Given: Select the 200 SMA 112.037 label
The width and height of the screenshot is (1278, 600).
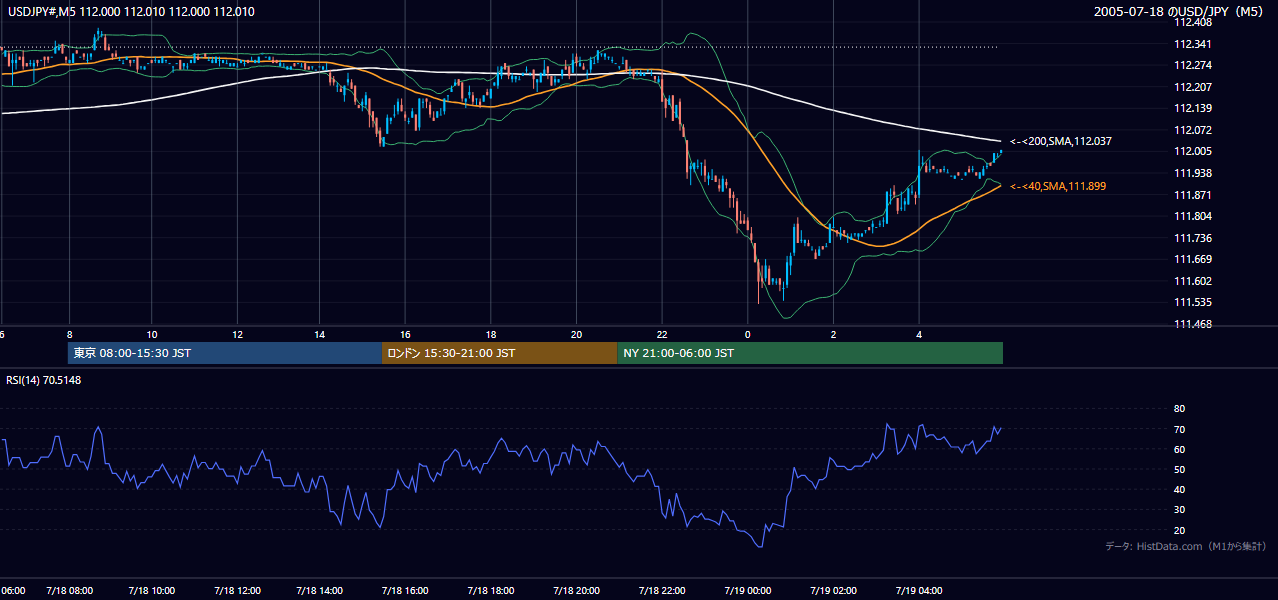Looking at the screenshot, I should pyautogui.click(x=1061, y=142).
